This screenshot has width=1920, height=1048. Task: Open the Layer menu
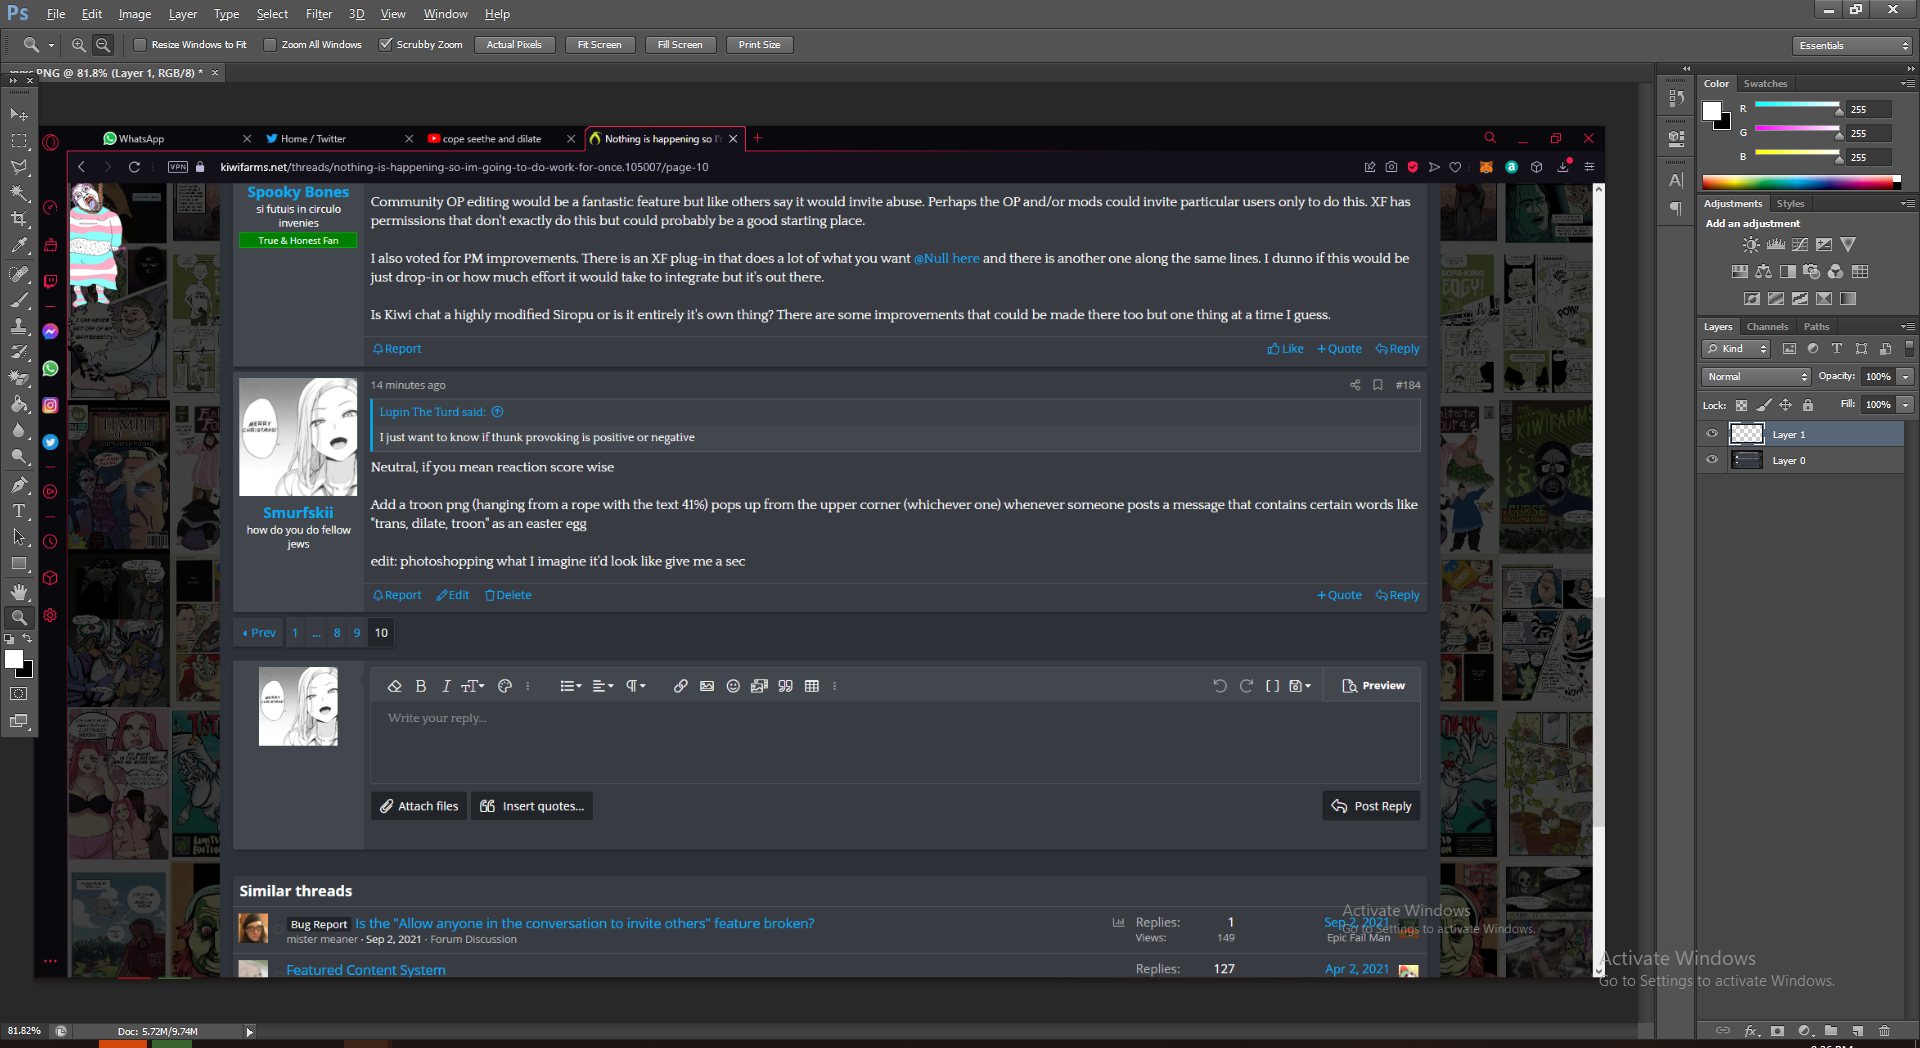click(183, 14)
